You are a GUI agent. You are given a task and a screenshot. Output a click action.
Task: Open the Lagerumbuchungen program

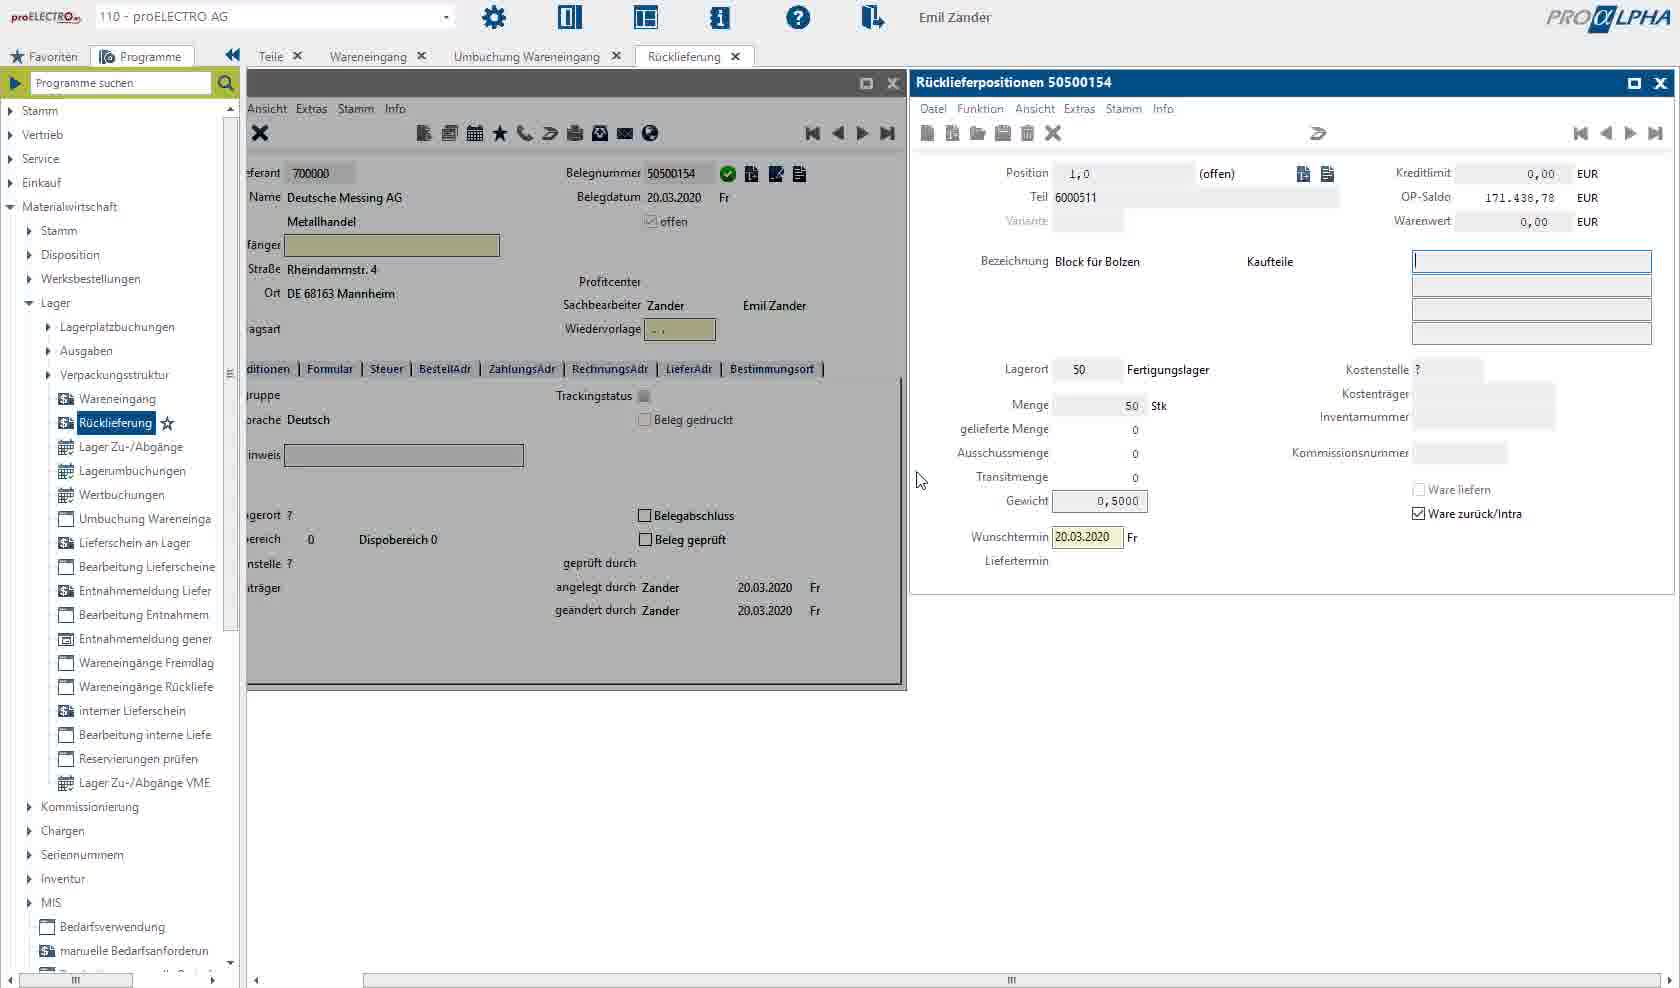[132, 471]
